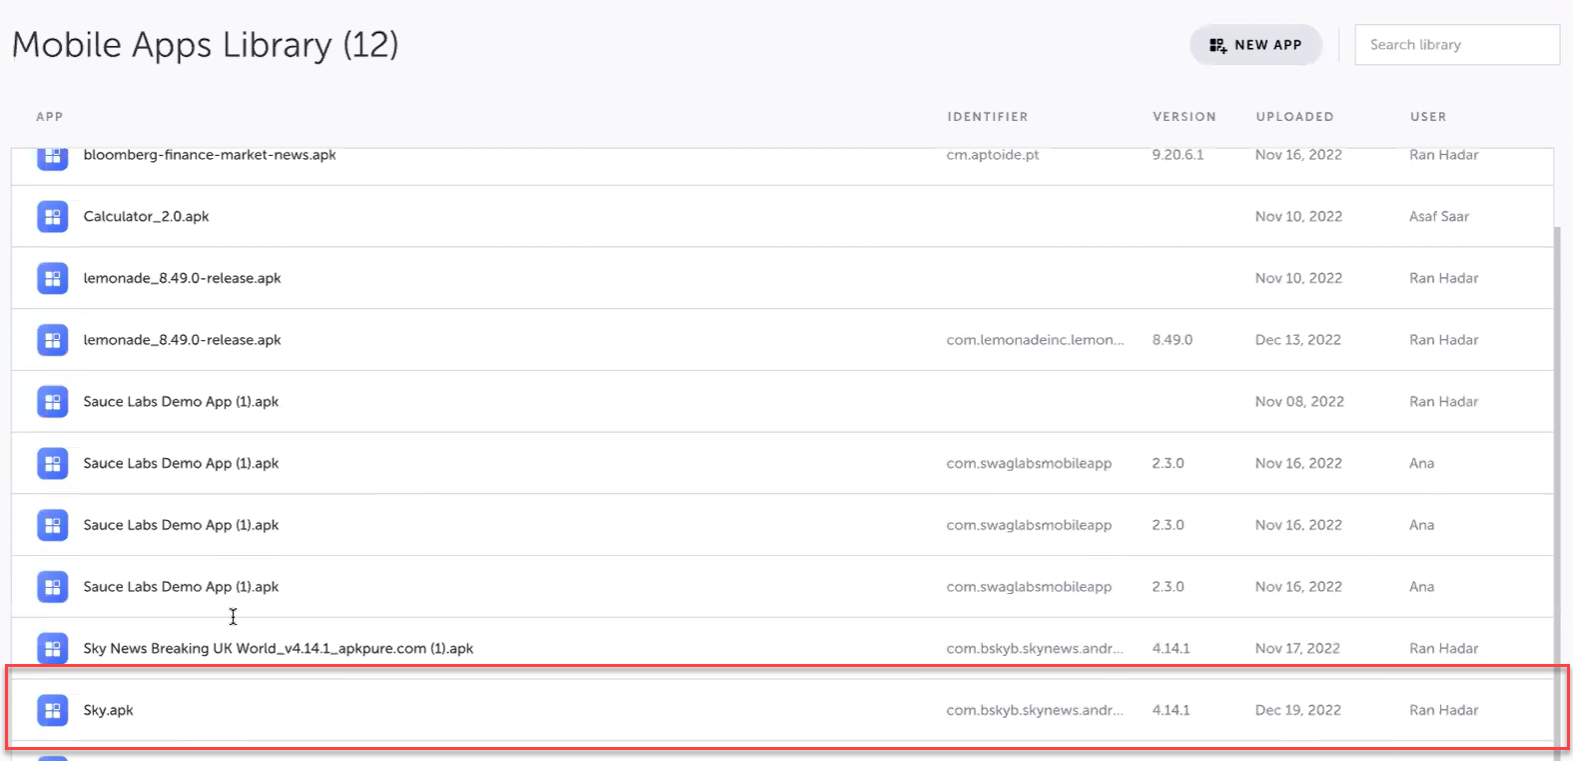Image resolution: width=1573 pixels, height=761 pixels.
Task: Click the bloomberg-finance-market-news.apk app icon
Action: 53,157
